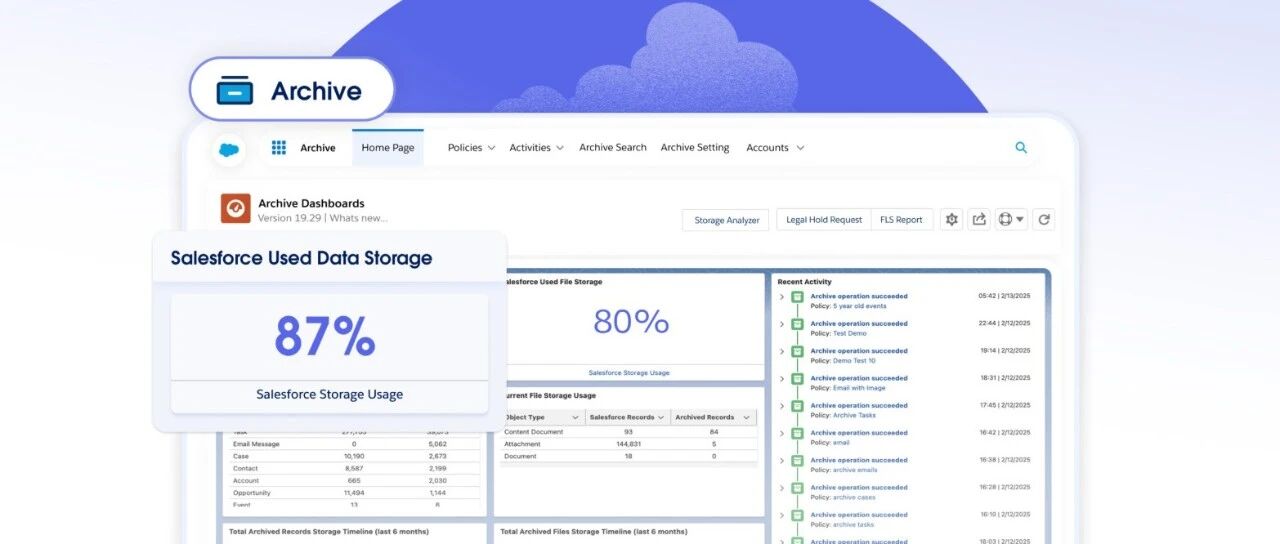
Task: Click the Storage Analyzer button
Action: tap(727, 220)
